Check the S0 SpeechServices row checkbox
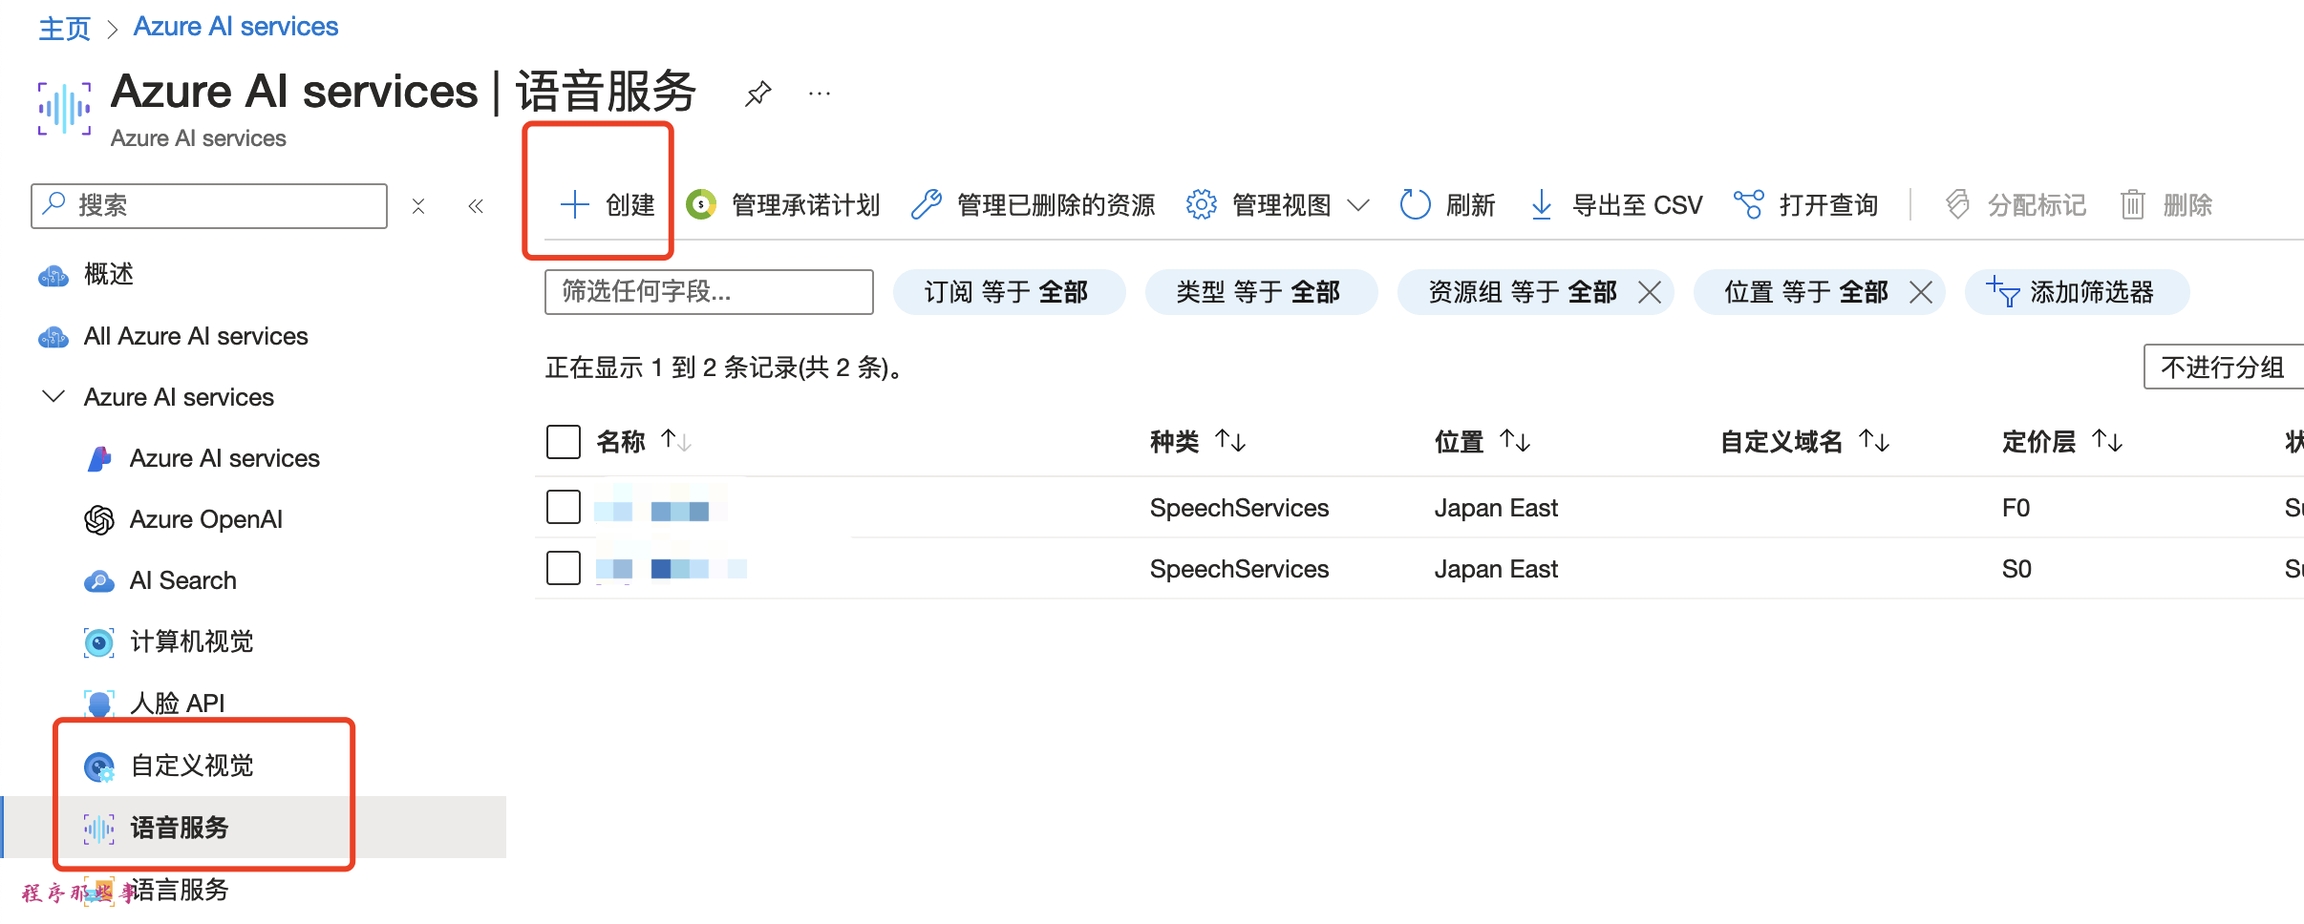The height and width of the screenshot is (924, 2304). point(563,568)
